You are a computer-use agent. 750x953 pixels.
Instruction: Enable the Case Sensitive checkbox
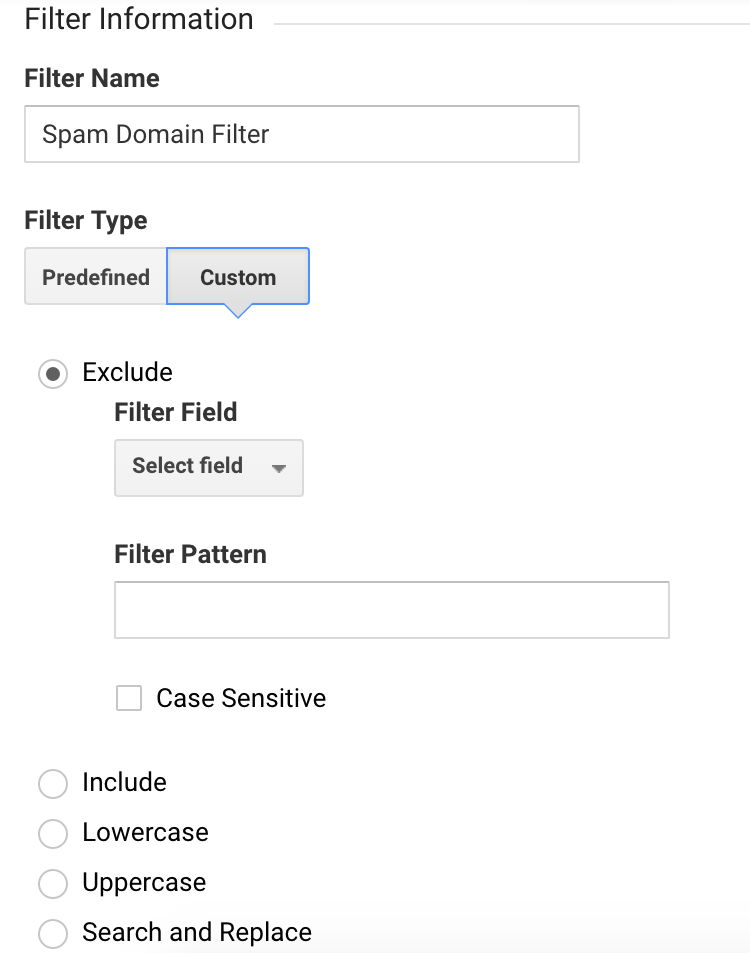click(129, 698)
